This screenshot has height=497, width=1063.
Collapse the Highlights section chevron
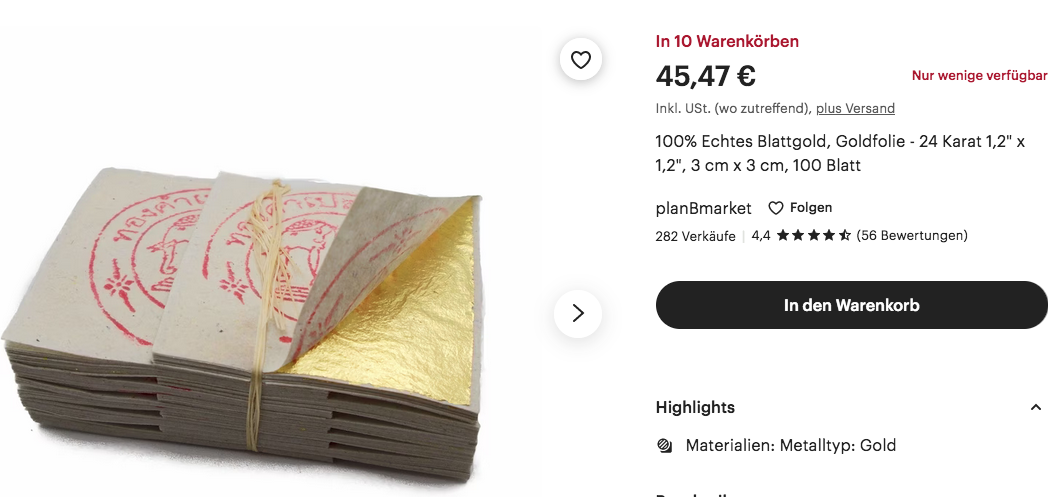pos(1035,407)
